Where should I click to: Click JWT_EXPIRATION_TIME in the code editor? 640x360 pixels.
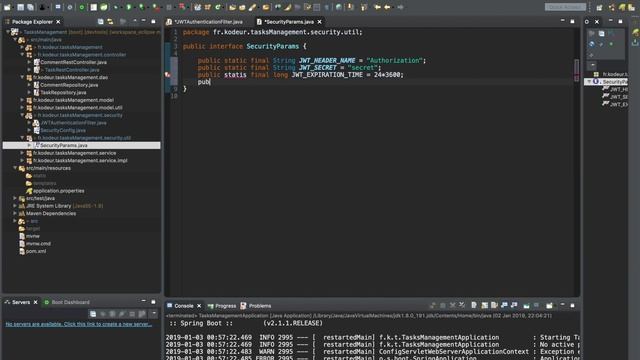point(327,75)
